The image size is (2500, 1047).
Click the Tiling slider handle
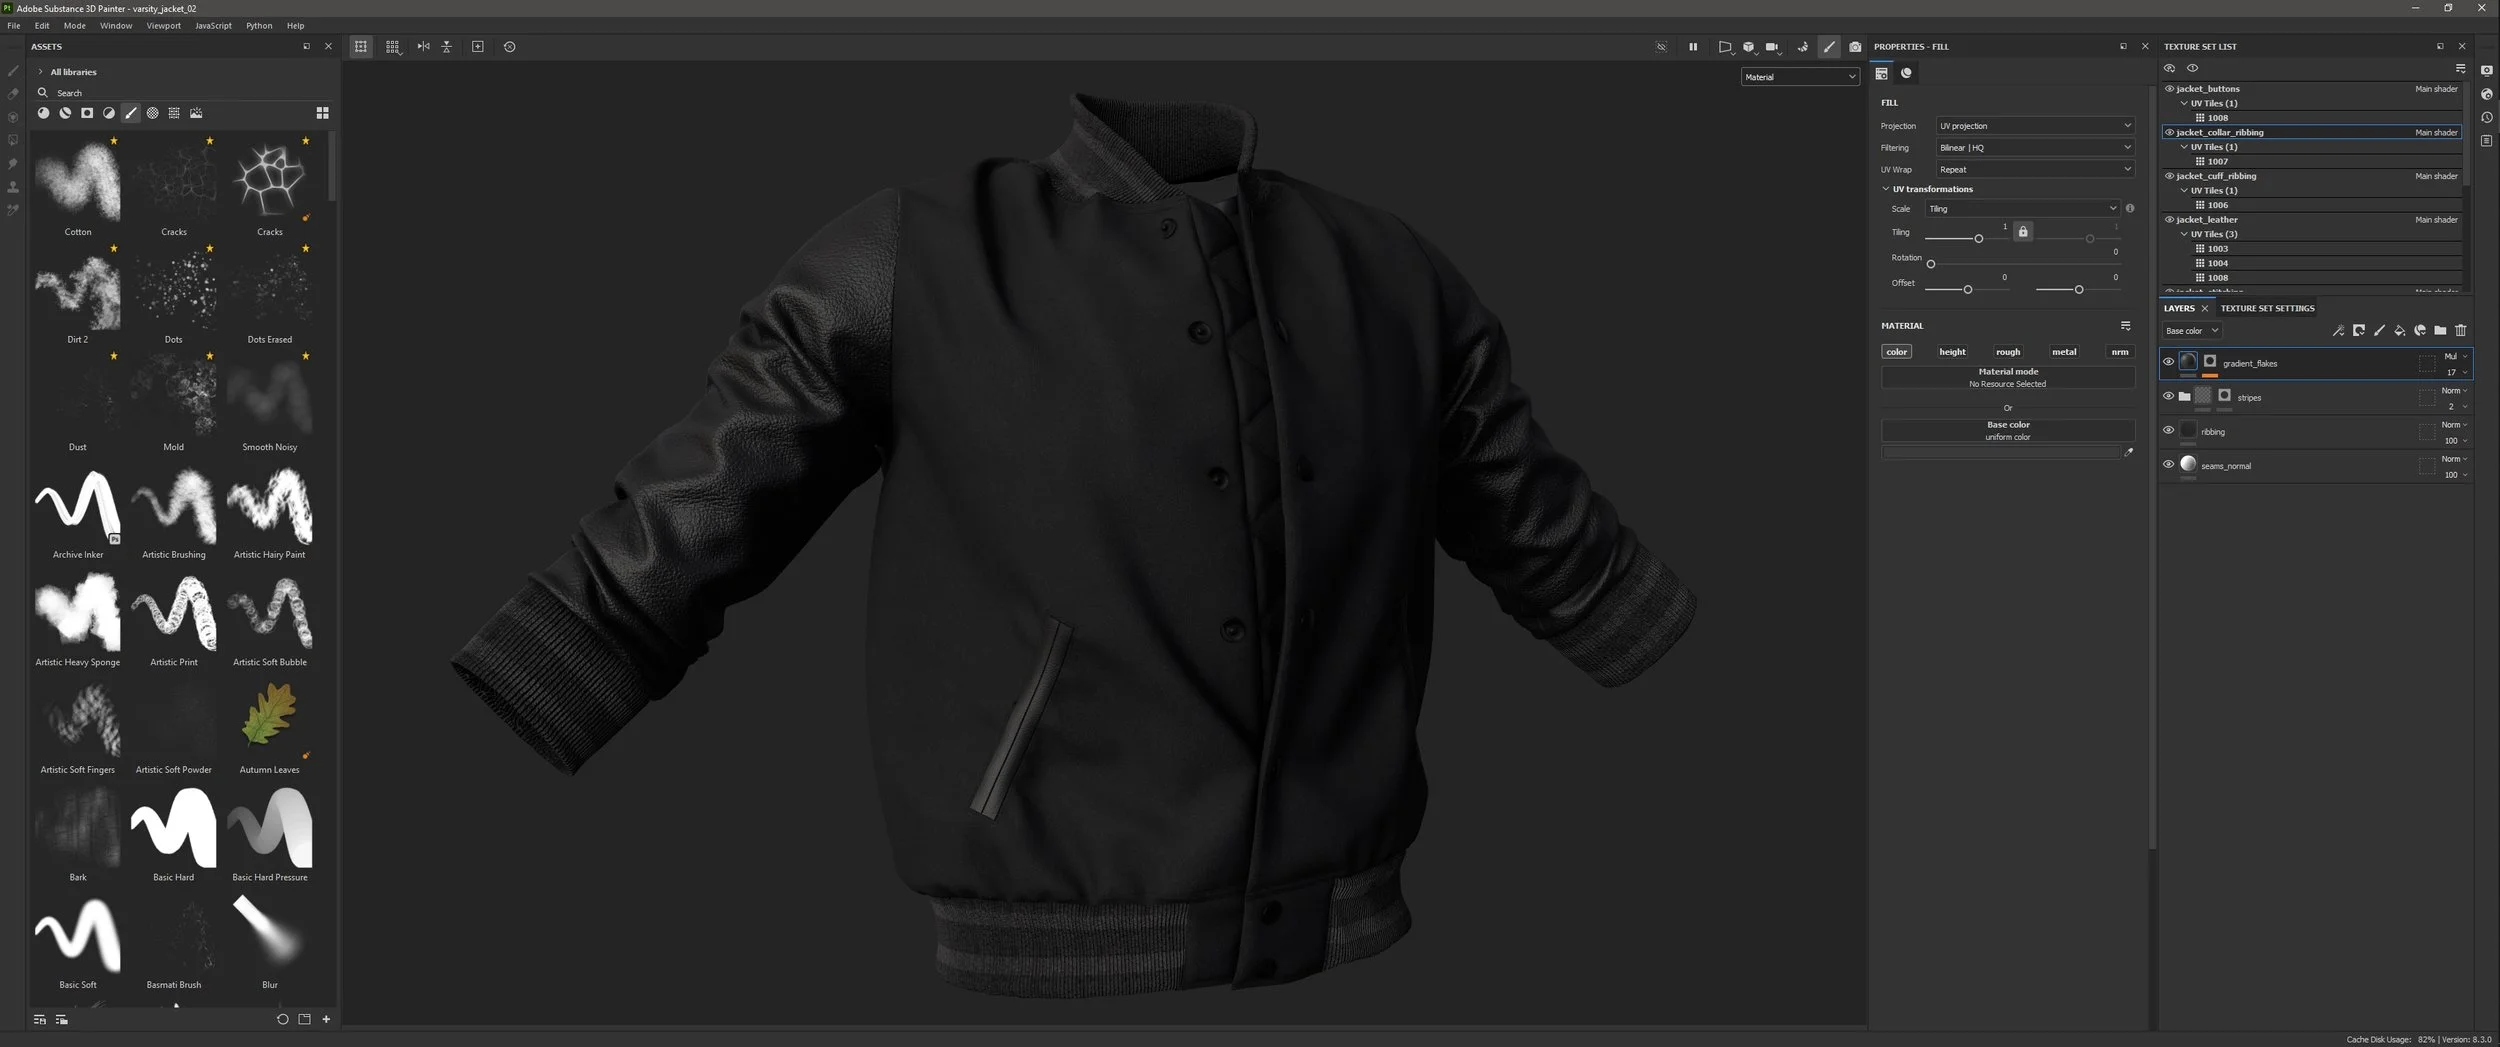click(x=1978, y=238)
